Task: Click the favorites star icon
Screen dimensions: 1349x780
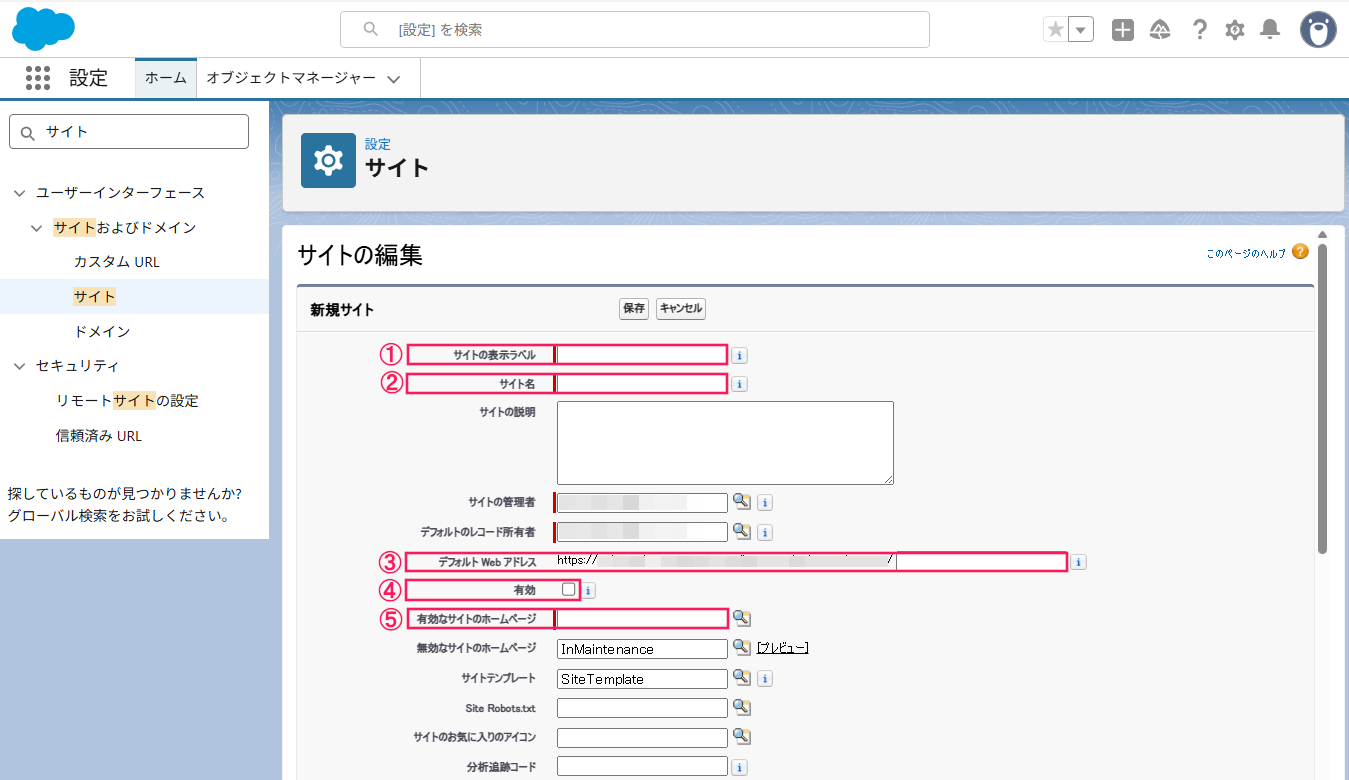Action: (1055, 30)
